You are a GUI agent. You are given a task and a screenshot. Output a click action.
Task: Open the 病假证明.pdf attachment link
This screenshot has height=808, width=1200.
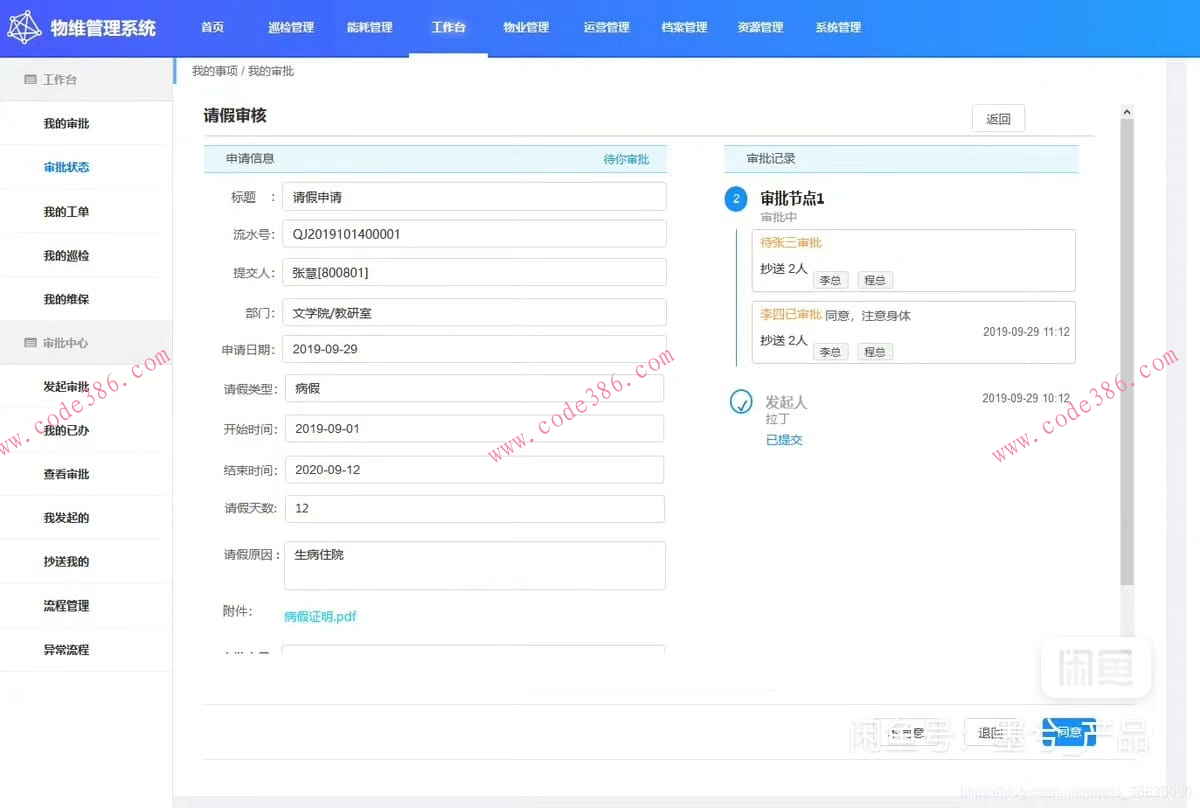coord(320,617)
